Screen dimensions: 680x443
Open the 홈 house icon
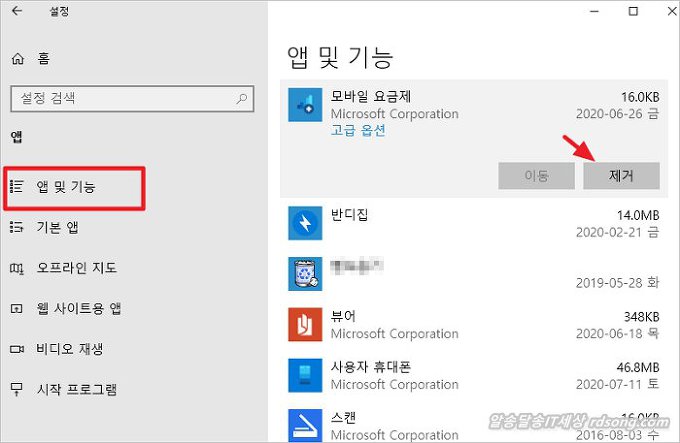[x=18, y=58]
